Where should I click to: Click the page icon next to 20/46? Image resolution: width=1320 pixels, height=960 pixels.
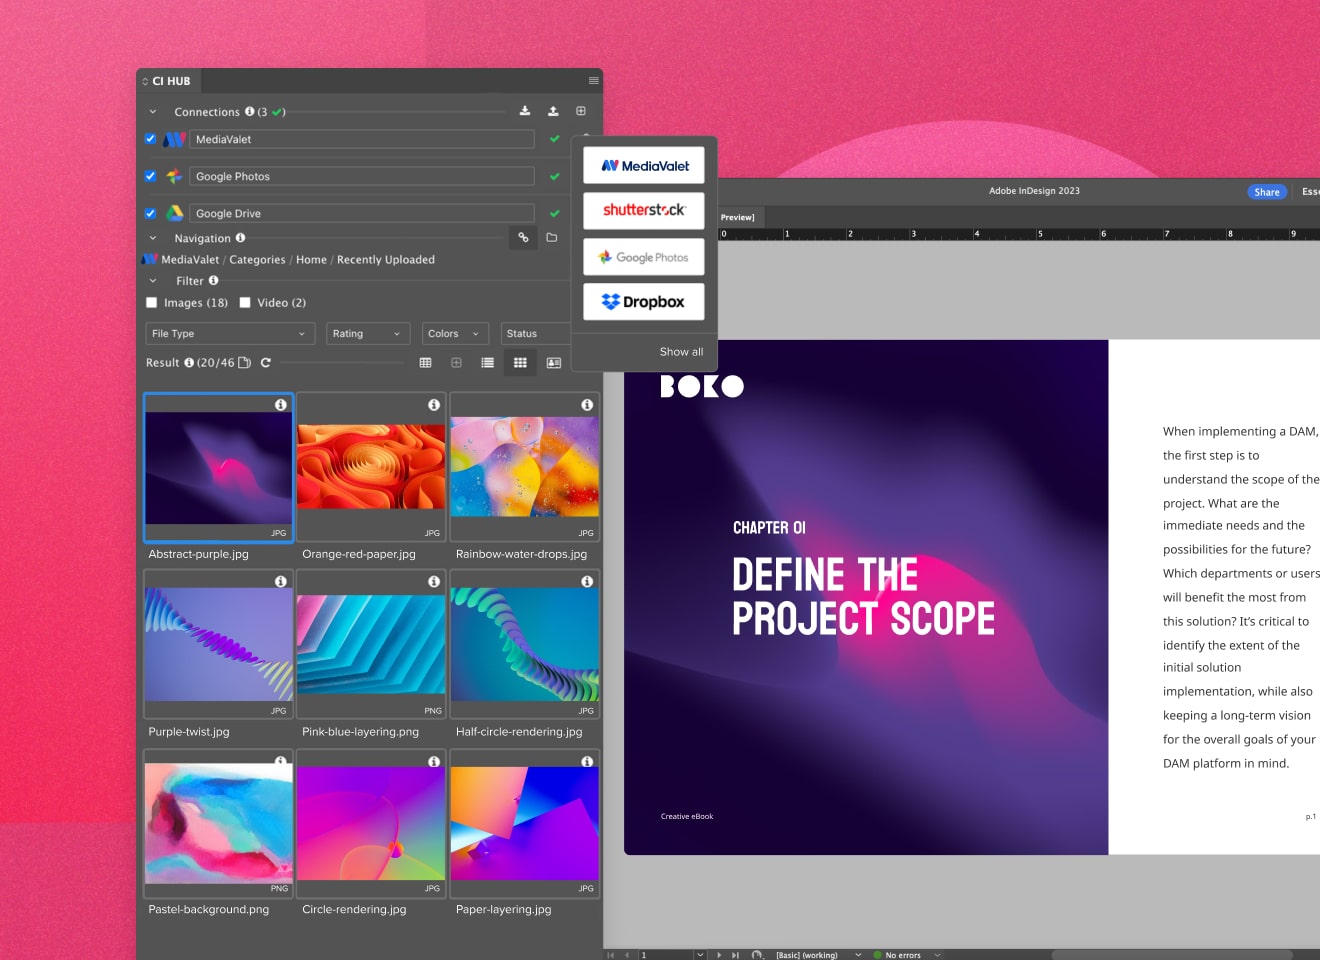point(244,363)
